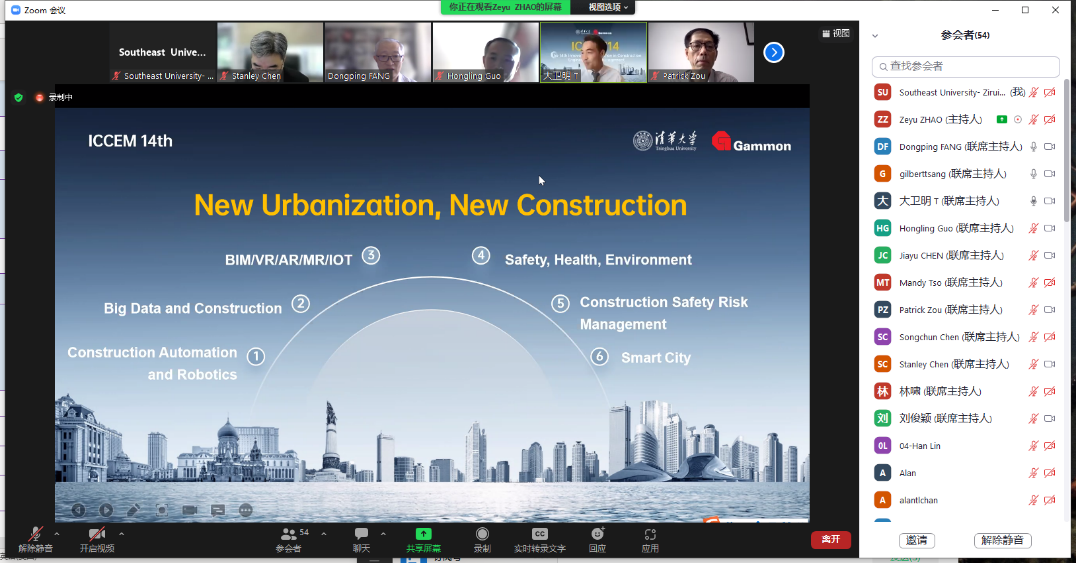Click the Unmute button below participants list
Viewport: 1076px width, 563px height.
point(1003,540)
